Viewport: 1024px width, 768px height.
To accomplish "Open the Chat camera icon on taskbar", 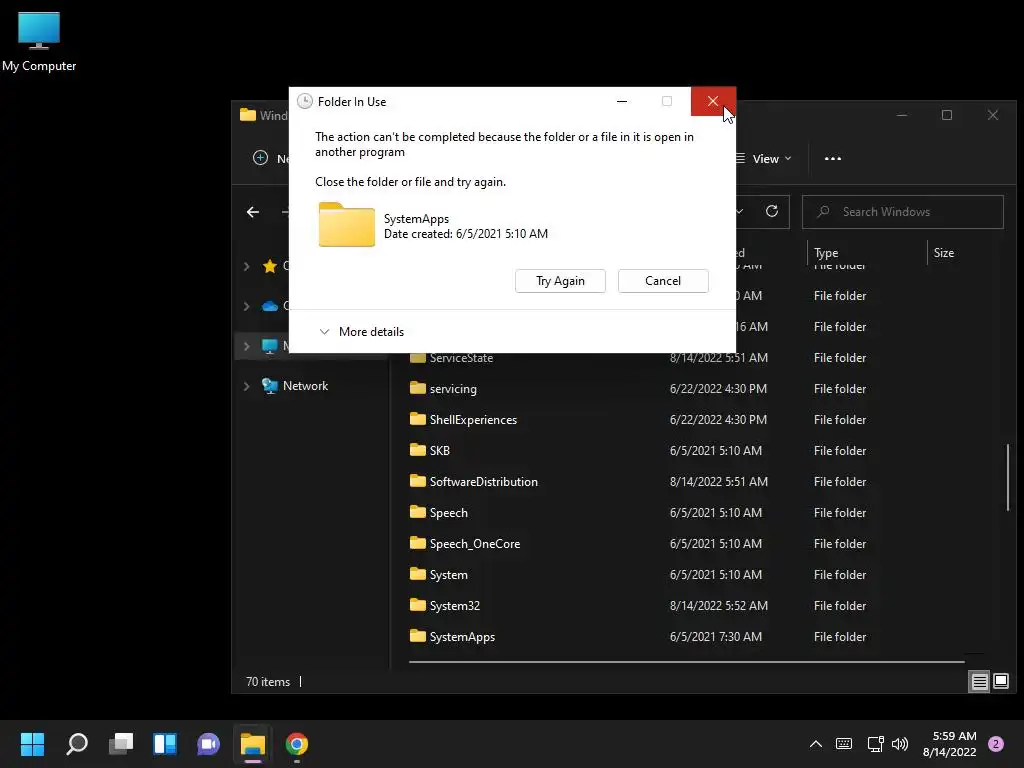I will 208,744.
